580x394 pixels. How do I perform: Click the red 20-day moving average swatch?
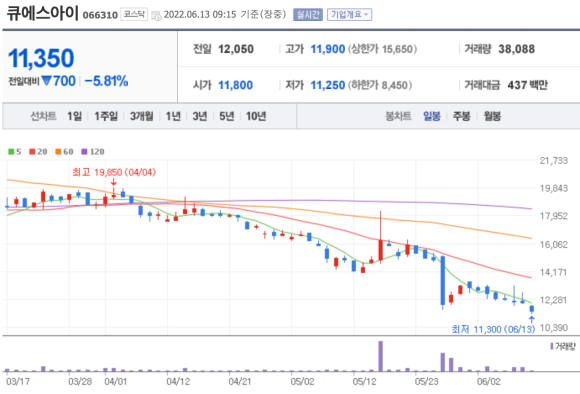(x=32, y=152)
